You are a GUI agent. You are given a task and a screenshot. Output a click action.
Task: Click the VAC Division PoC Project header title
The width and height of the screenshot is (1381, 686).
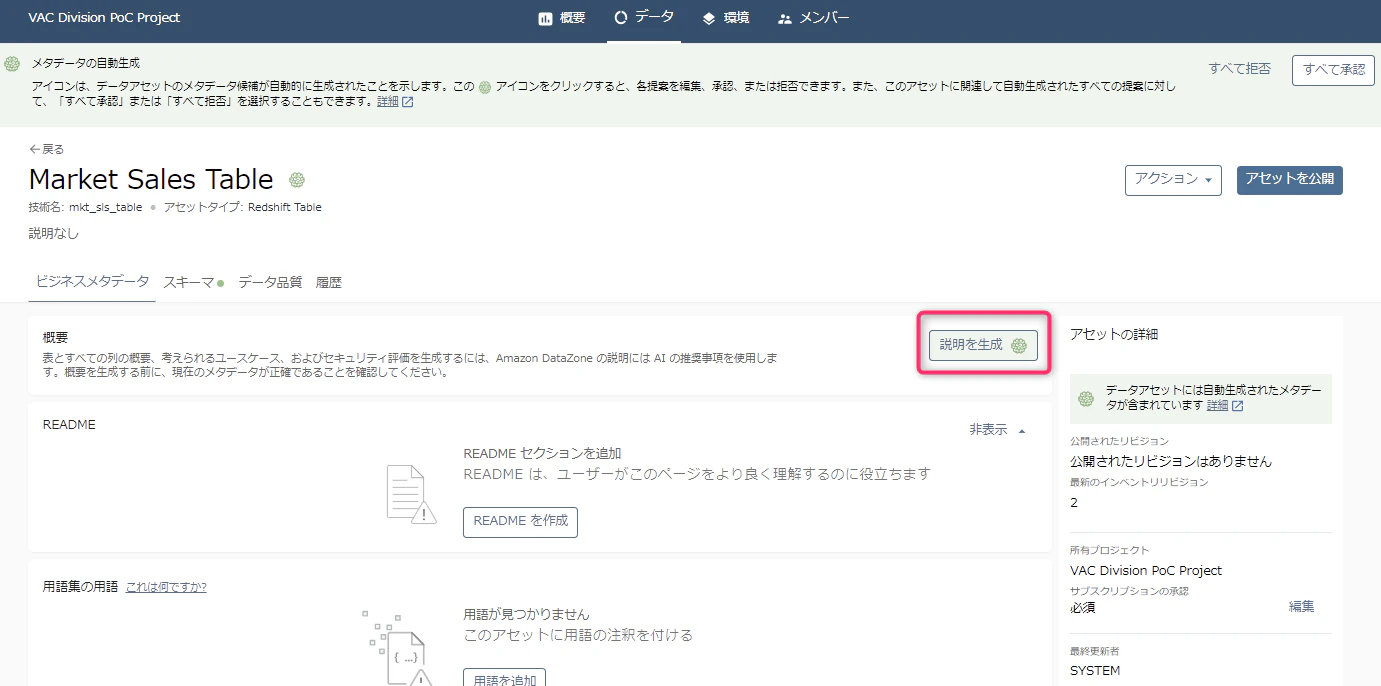click(x=104, y=18)
